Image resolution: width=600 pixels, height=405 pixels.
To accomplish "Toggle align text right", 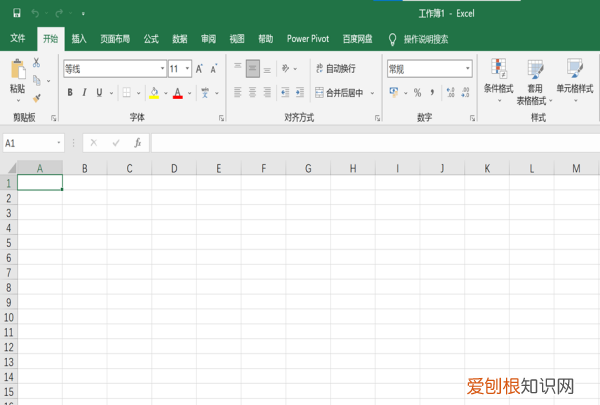I will [267, 92].
